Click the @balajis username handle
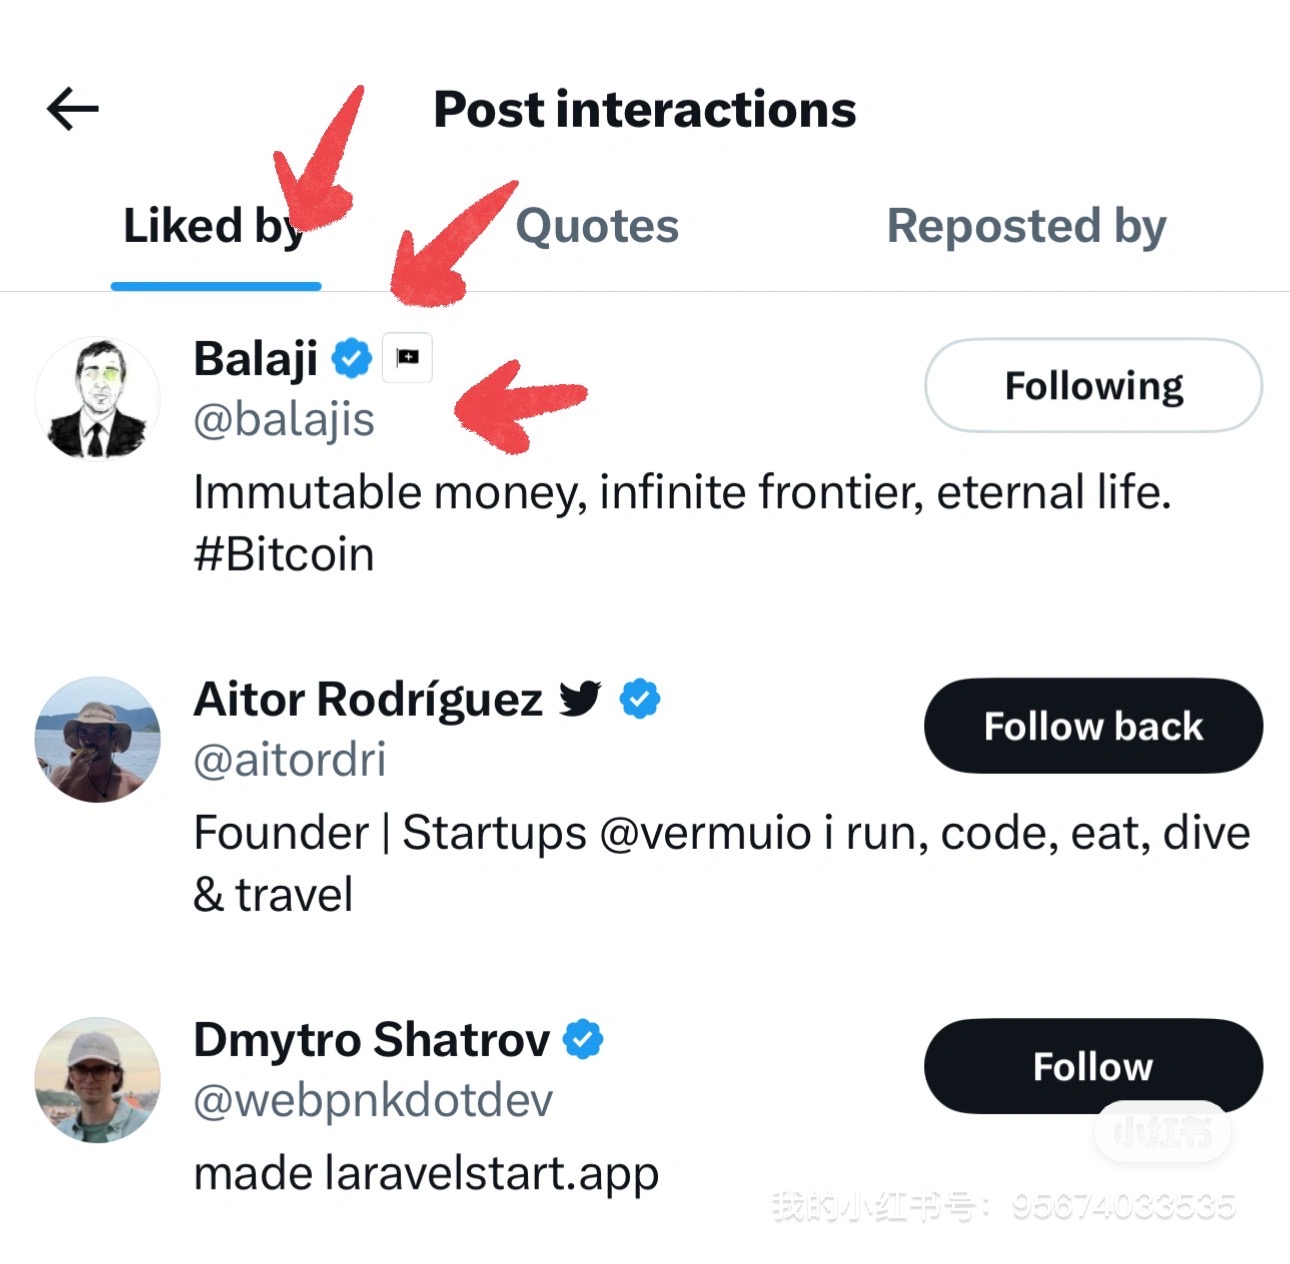The width and height of the screenshot is (1290, 1264). (284, 419)
